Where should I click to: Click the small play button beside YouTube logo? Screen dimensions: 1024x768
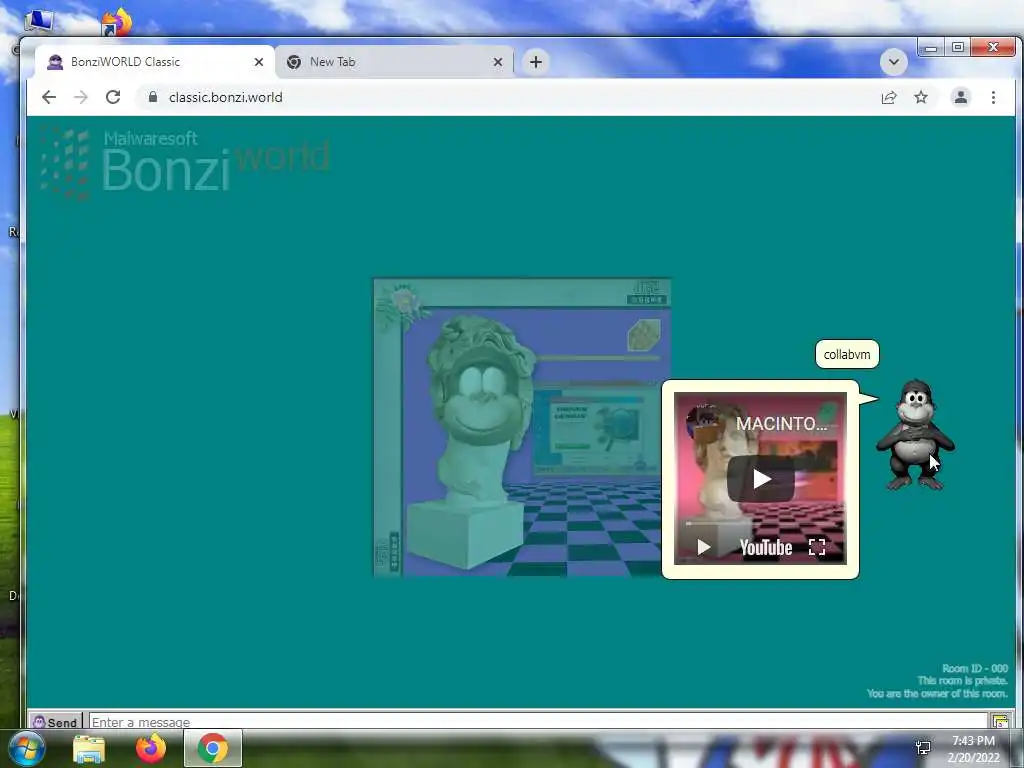703,547
